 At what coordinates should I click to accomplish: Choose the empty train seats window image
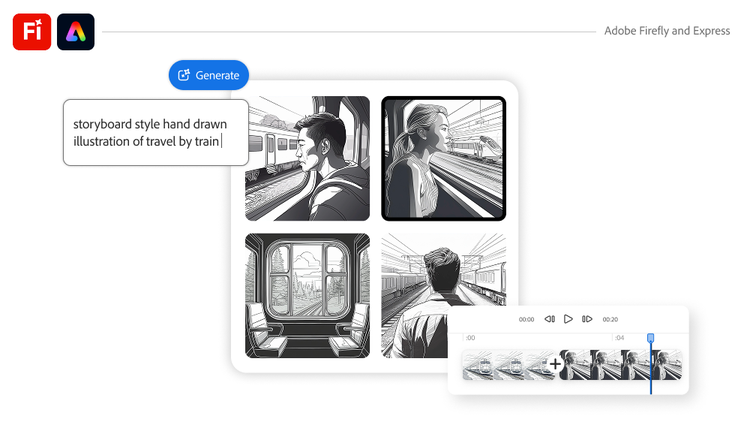[x=307, y=296]
